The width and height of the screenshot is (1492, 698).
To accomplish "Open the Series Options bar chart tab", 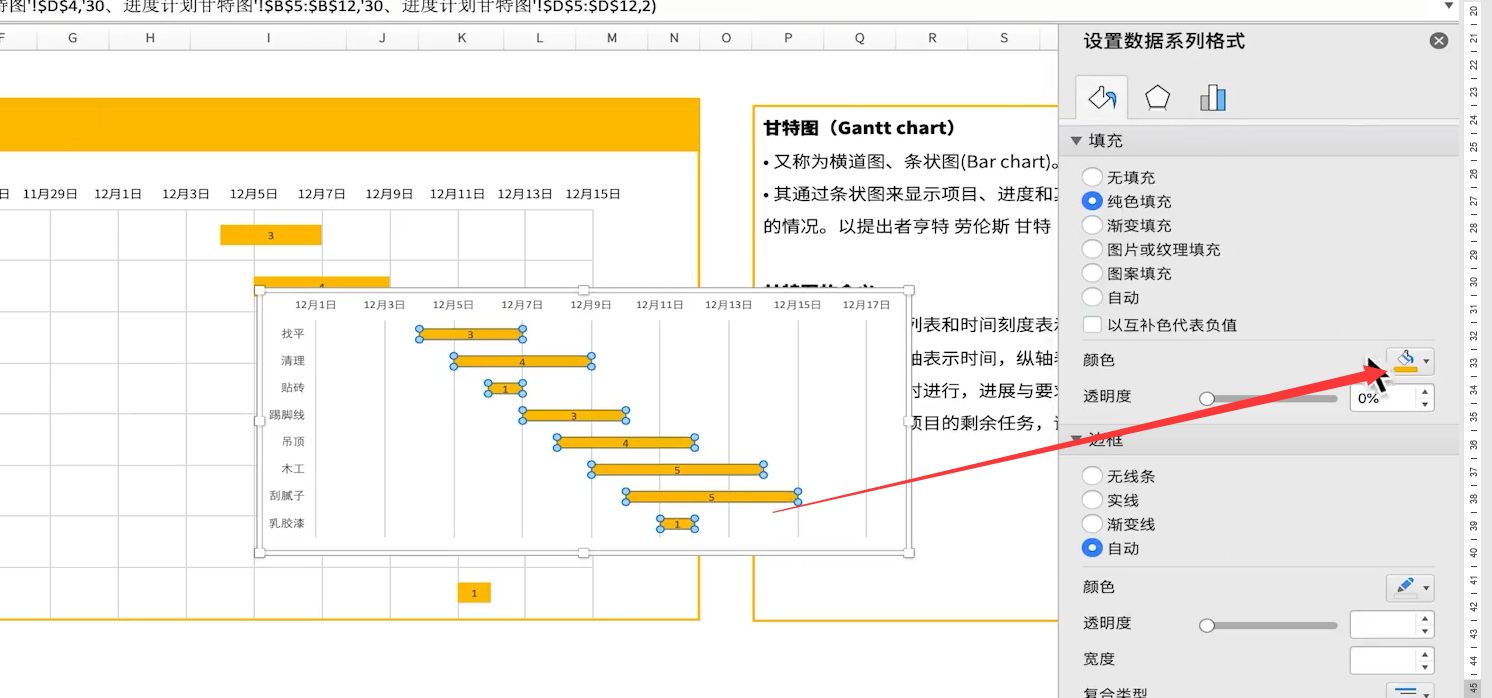I will point(1212,97).
